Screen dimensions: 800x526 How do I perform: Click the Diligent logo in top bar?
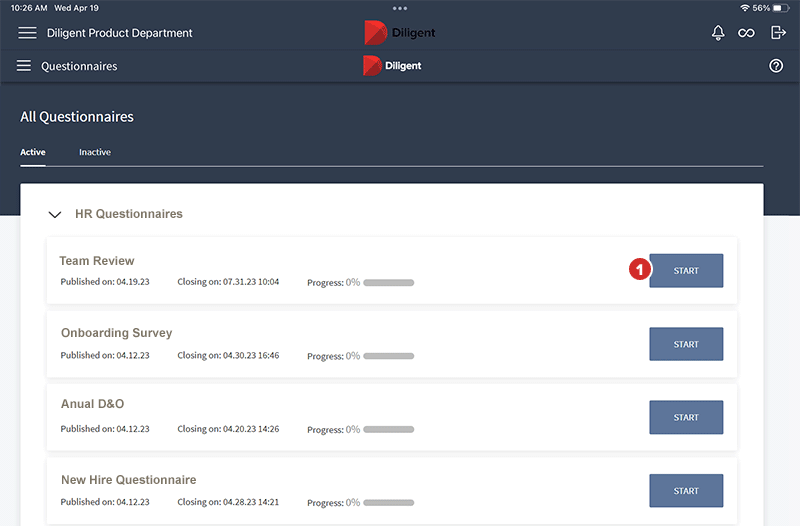coord(400,33)
